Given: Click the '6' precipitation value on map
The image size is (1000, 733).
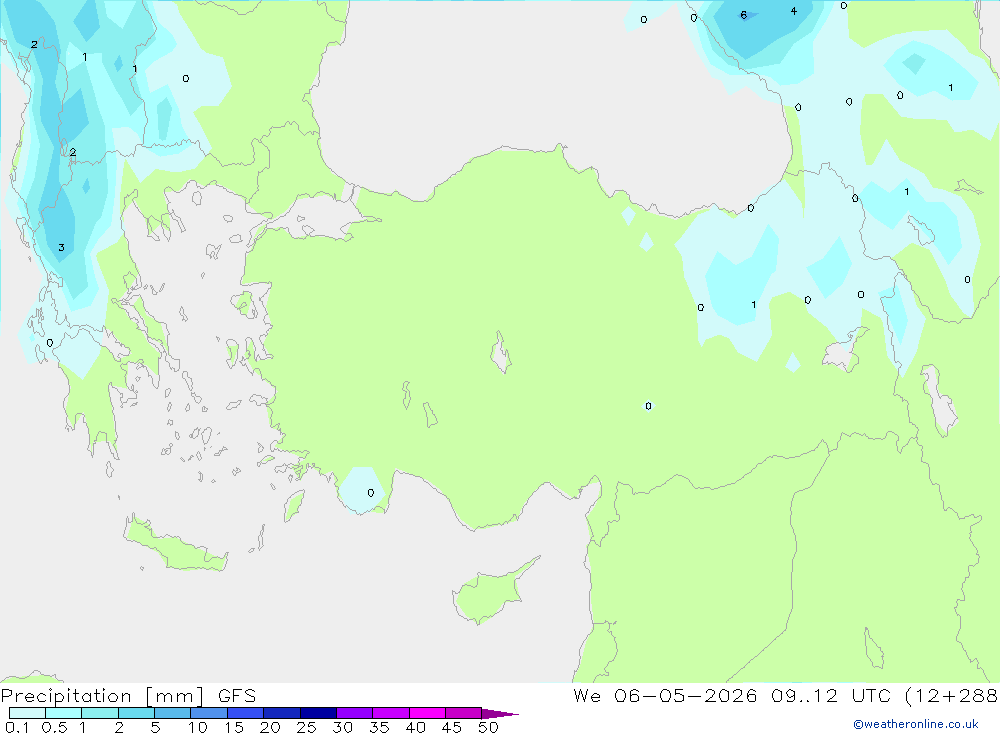Looking at the screenshot, I should point(744,15).
